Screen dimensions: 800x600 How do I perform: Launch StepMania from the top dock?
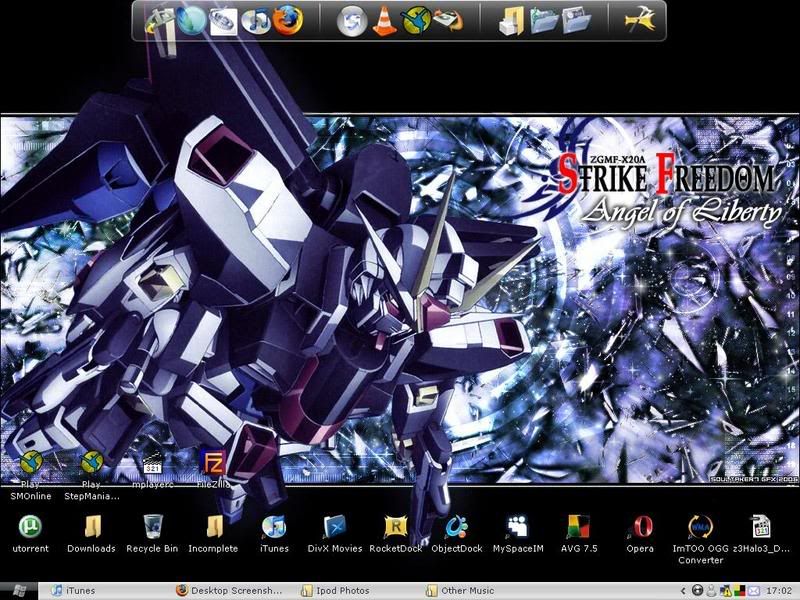click(x=416, y=20)
